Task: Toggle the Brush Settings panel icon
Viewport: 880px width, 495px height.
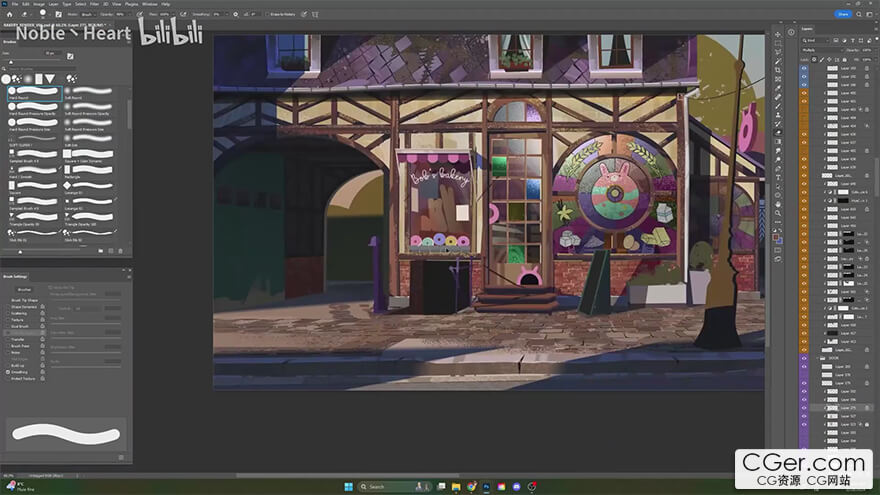Action: 58,14
